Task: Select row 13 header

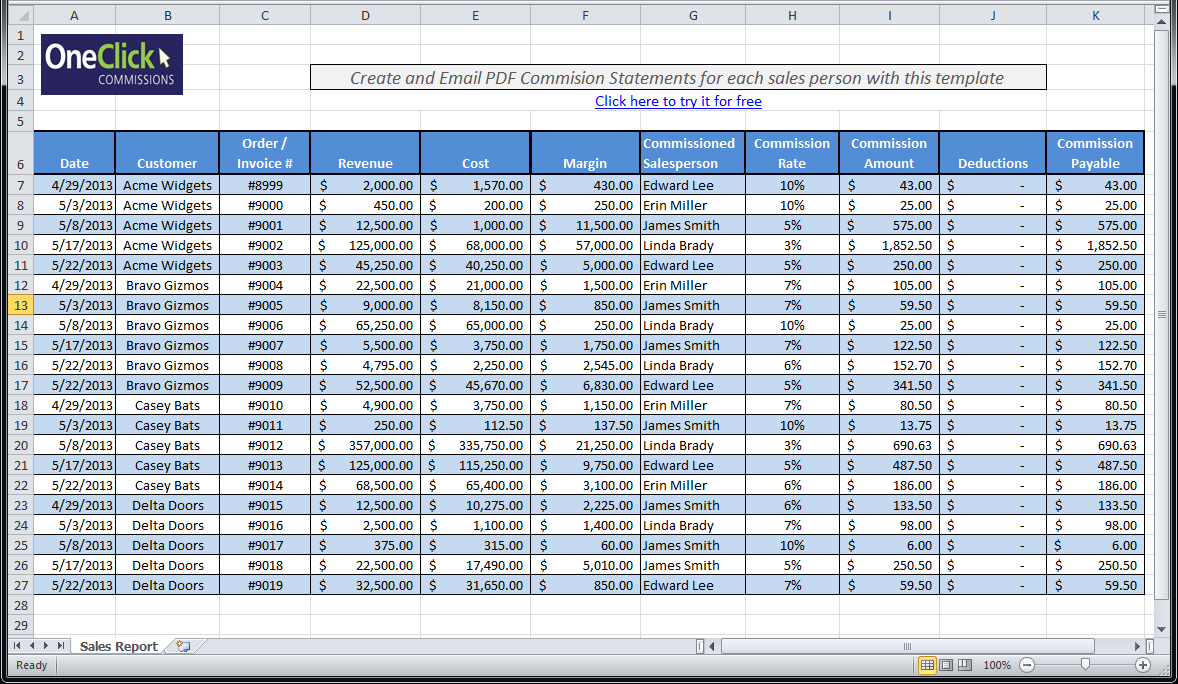Action: point(21,305)
